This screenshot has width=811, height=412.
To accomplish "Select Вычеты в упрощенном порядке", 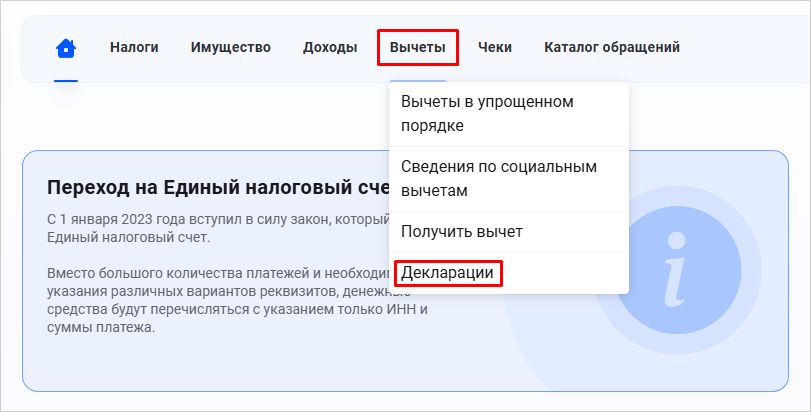I will [x=509, y=114].
